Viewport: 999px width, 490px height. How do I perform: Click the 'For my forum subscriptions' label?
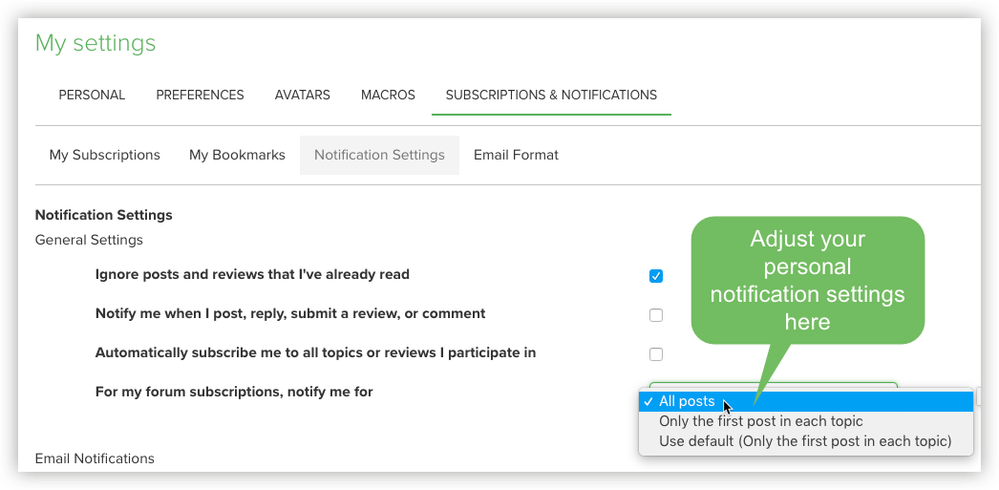233,392
